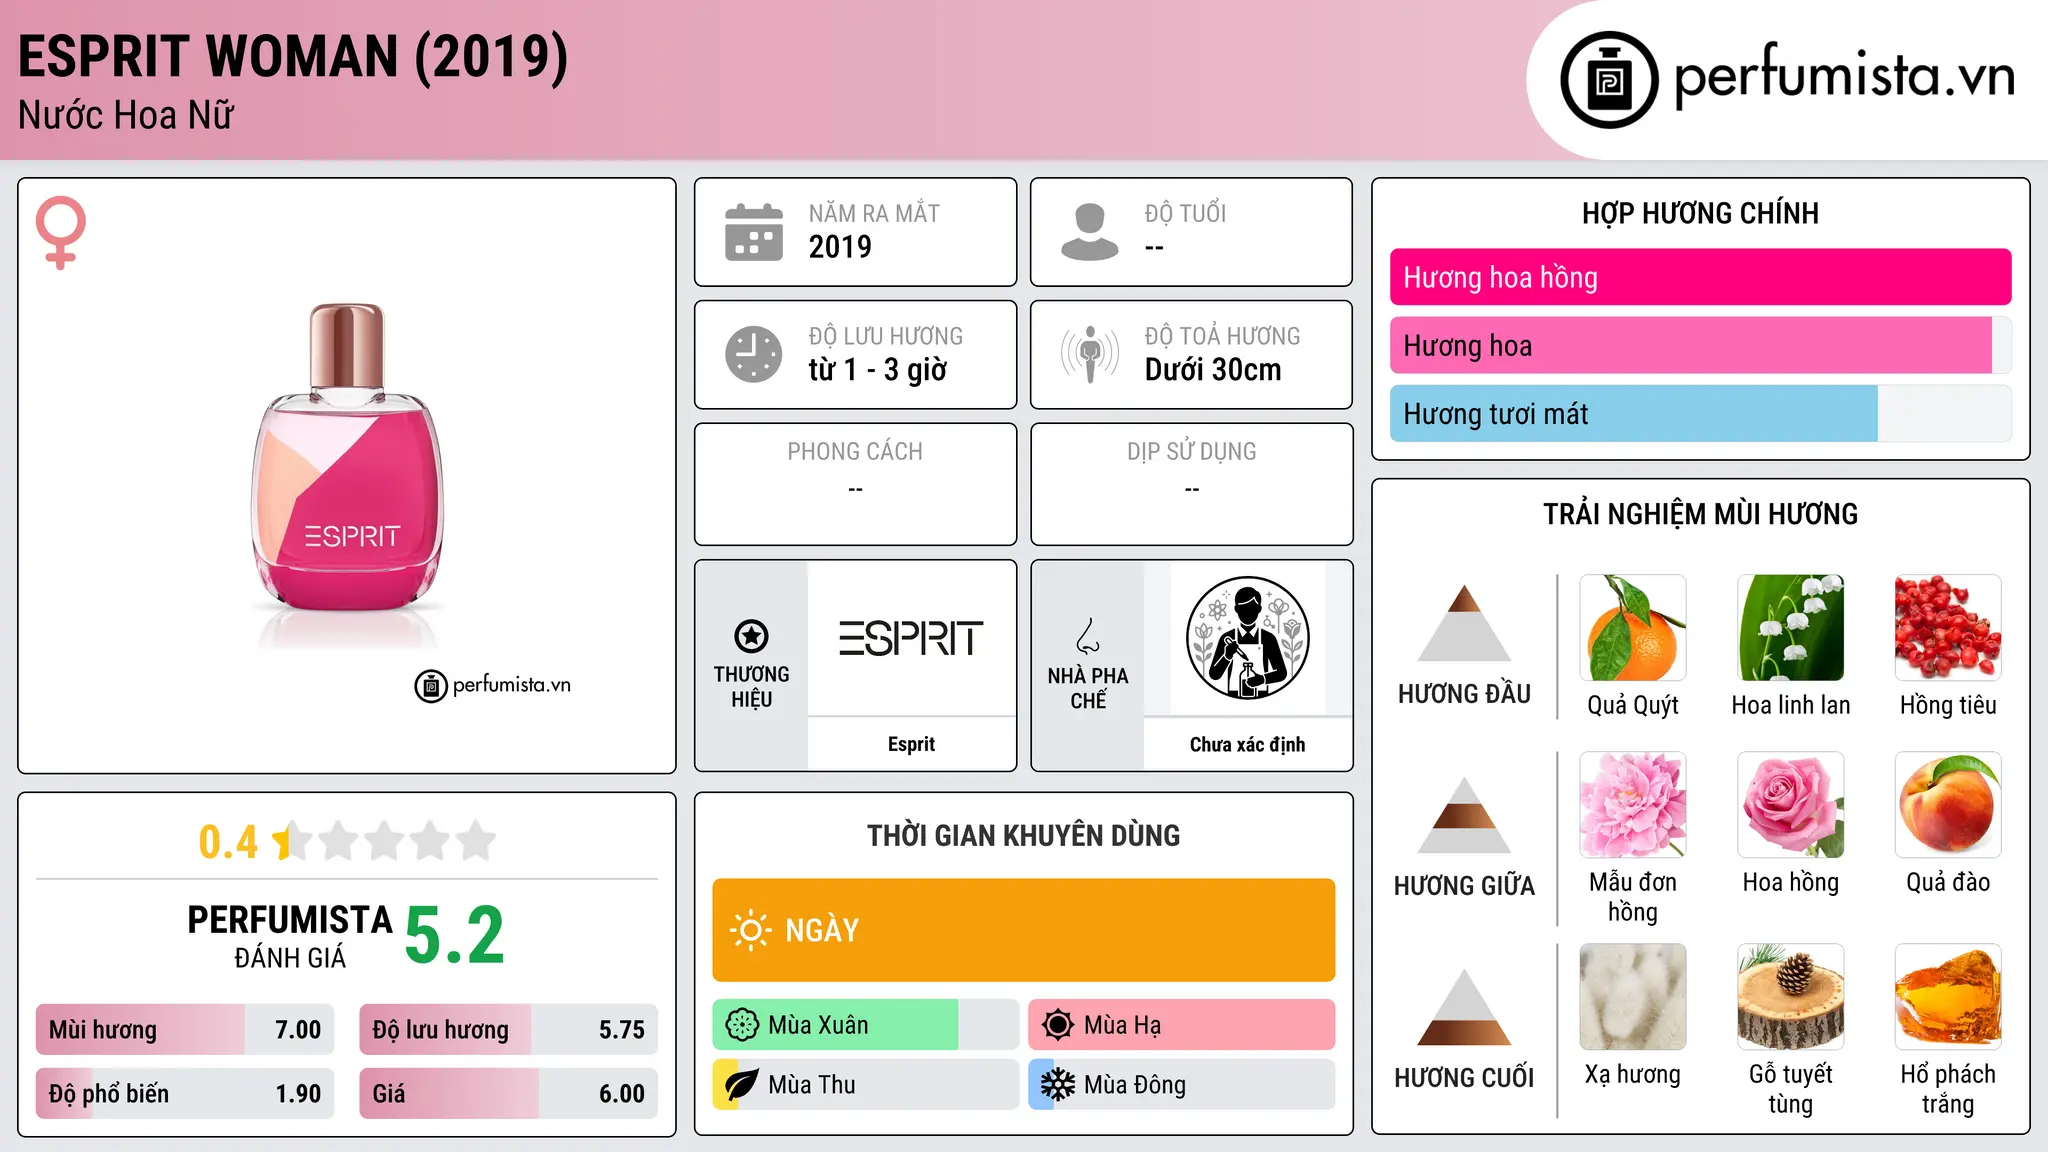This screenshot has height=1152, width=2048.
Task: Click the nose icon above Nhà pha chế
Action: point(1088,636)
